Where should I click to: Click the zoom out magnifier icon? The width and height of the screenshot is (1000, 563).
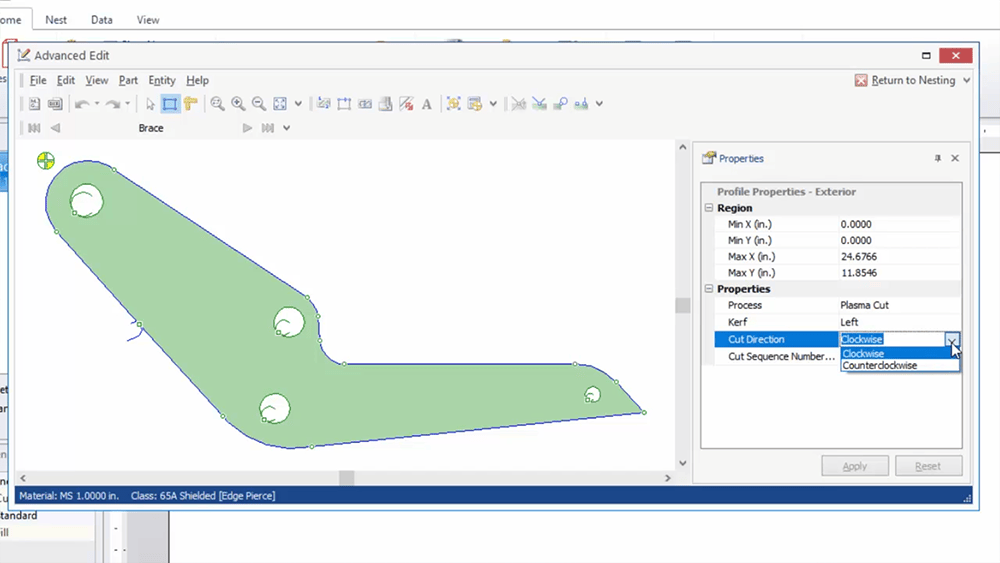pos(259,104)
